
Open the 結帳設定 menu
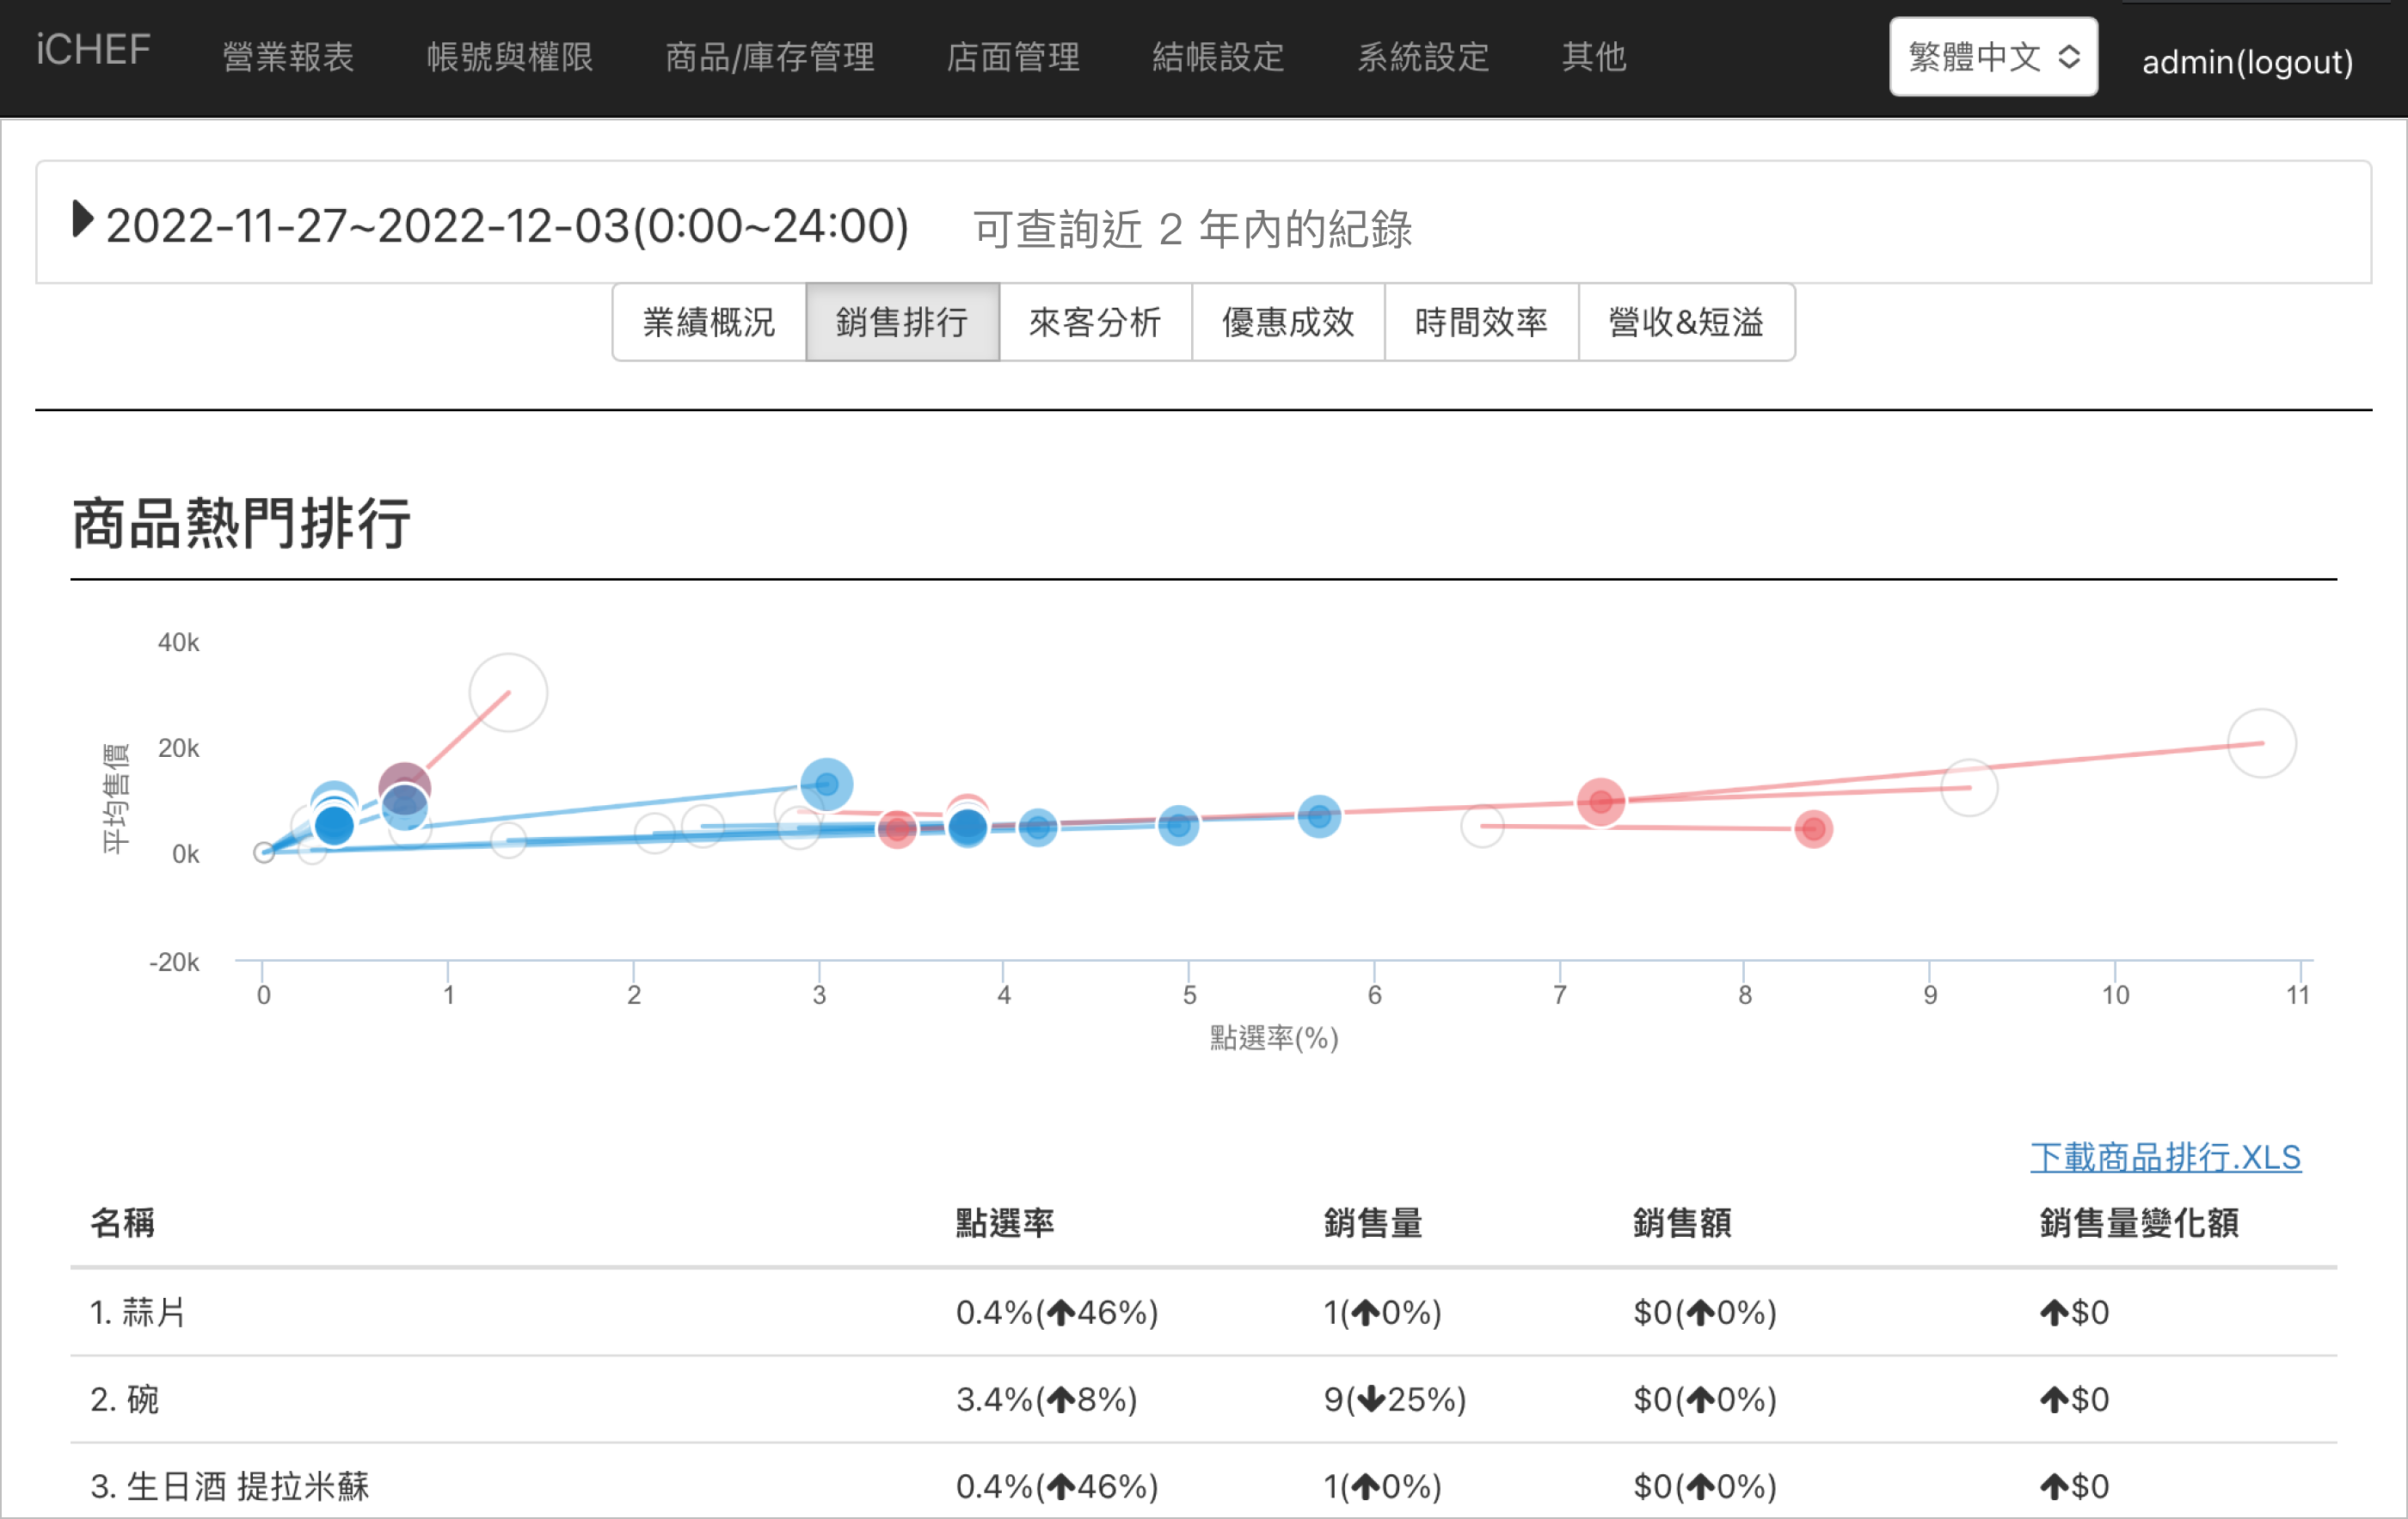point(1217,57)
